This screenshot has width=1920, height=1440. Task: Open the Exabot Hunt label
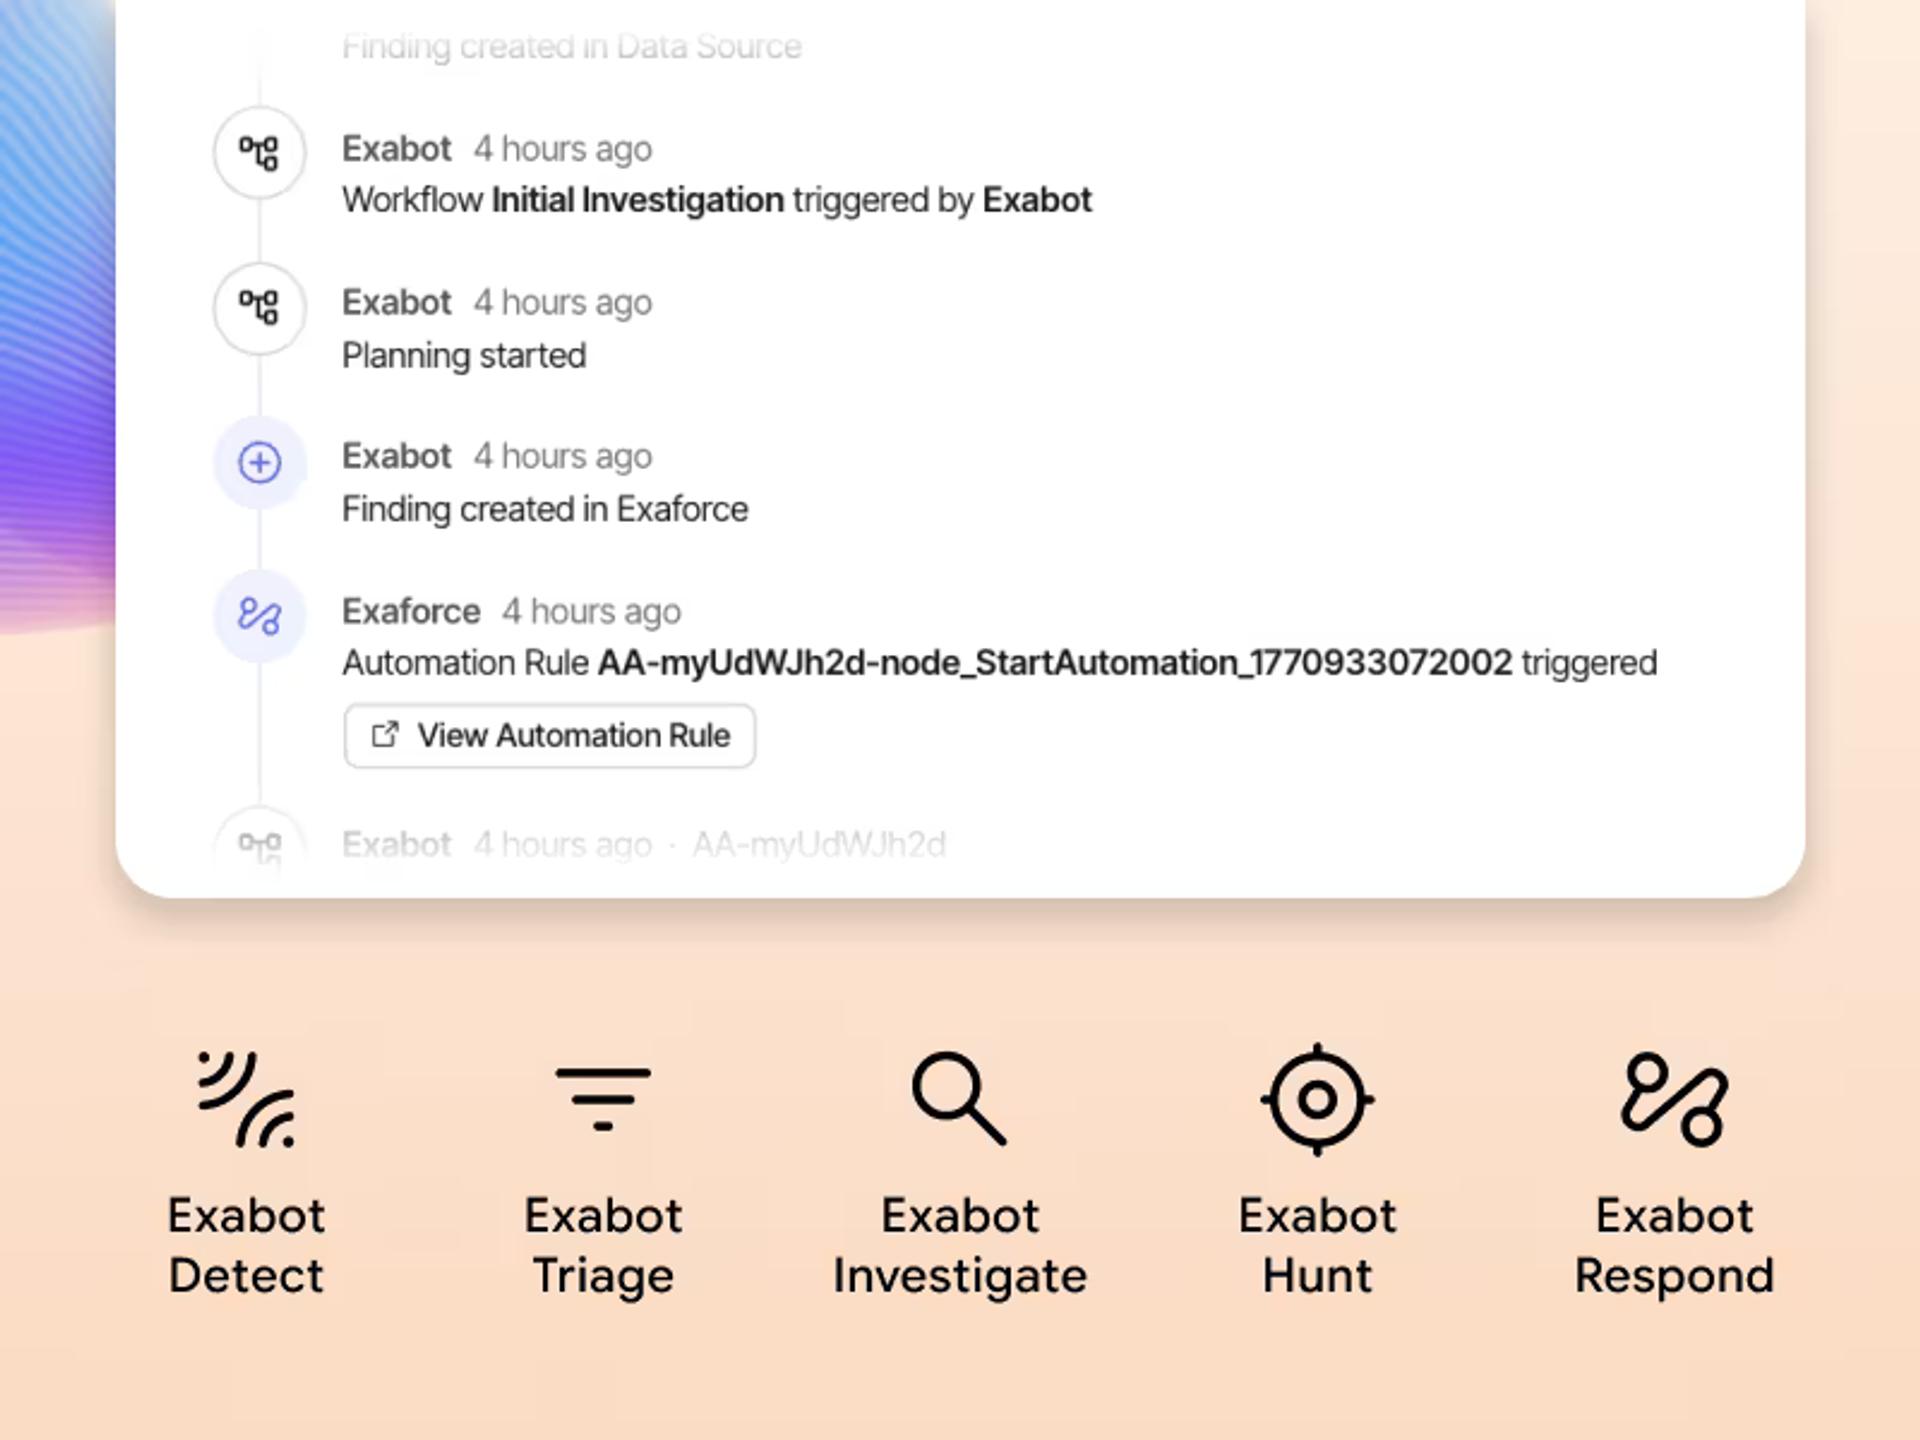(x=1317, y=1246)
